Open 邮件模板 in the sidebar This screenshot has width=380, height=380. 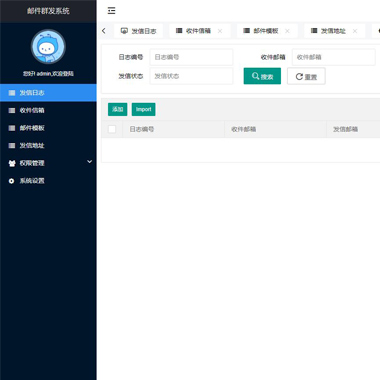(x=48, y=128)
